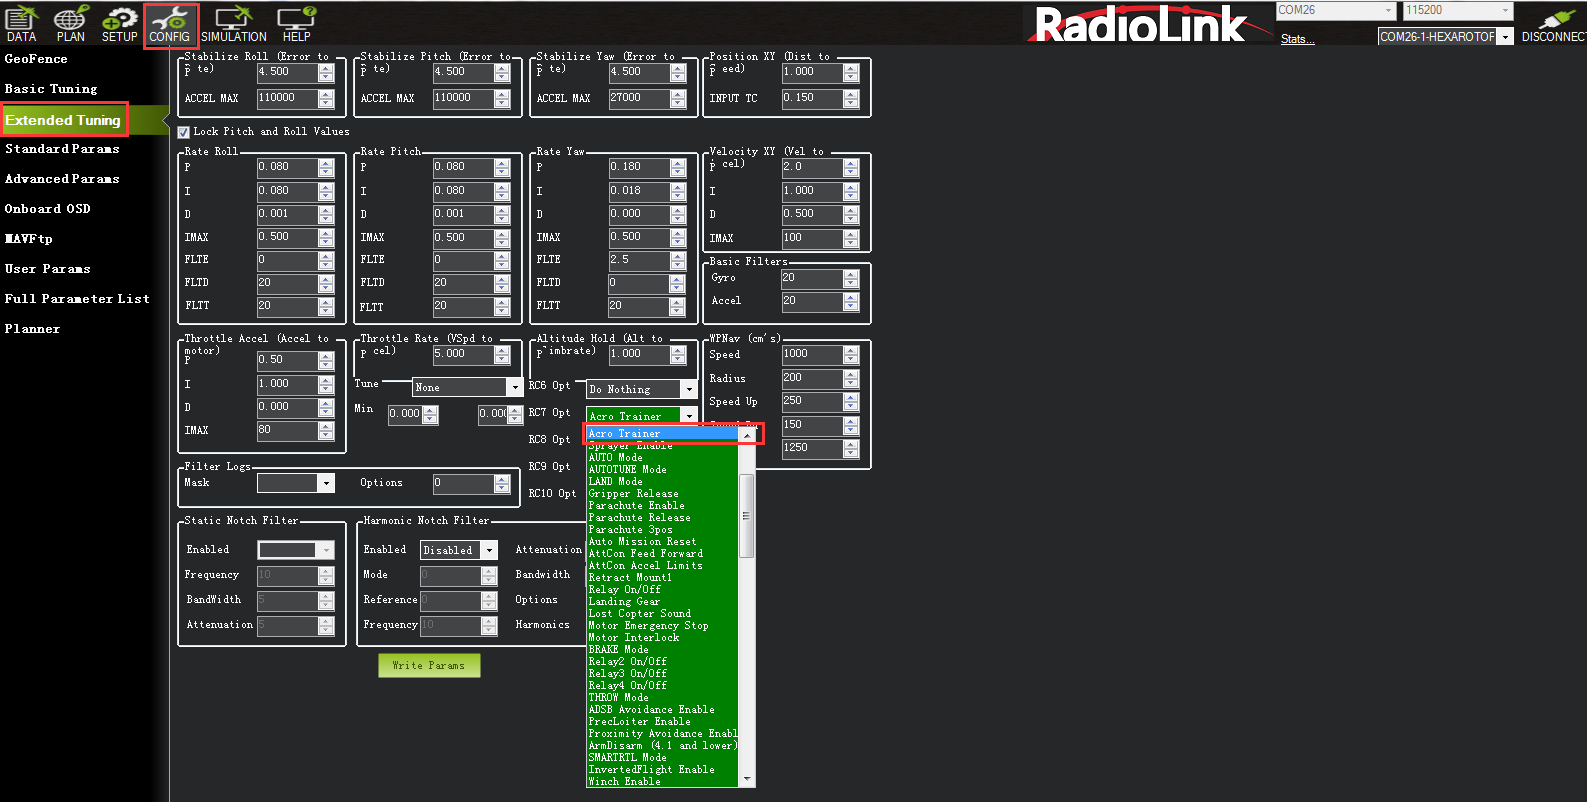Open the SIMULATION monitor icon

tap(233, 24)
